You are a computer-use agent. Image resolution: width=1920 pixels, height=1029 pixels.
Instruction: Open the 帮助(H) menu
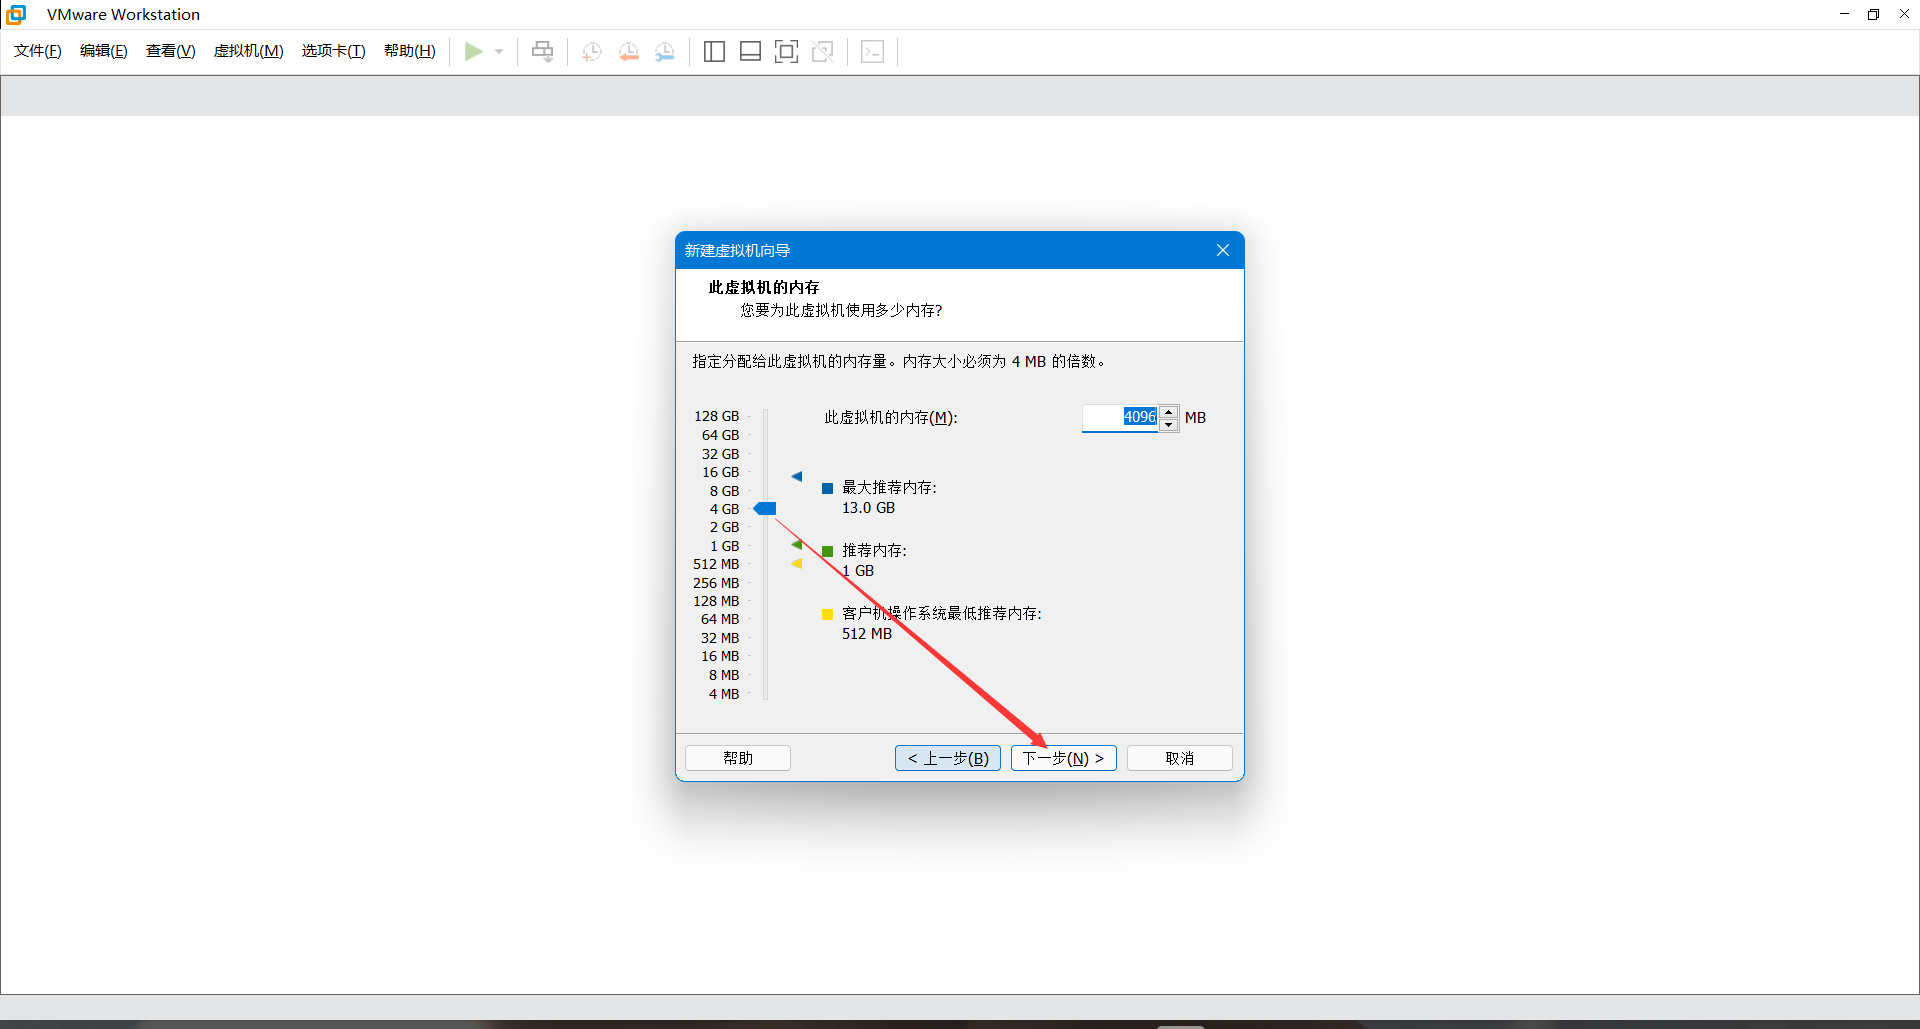click(x=410, y=51)
